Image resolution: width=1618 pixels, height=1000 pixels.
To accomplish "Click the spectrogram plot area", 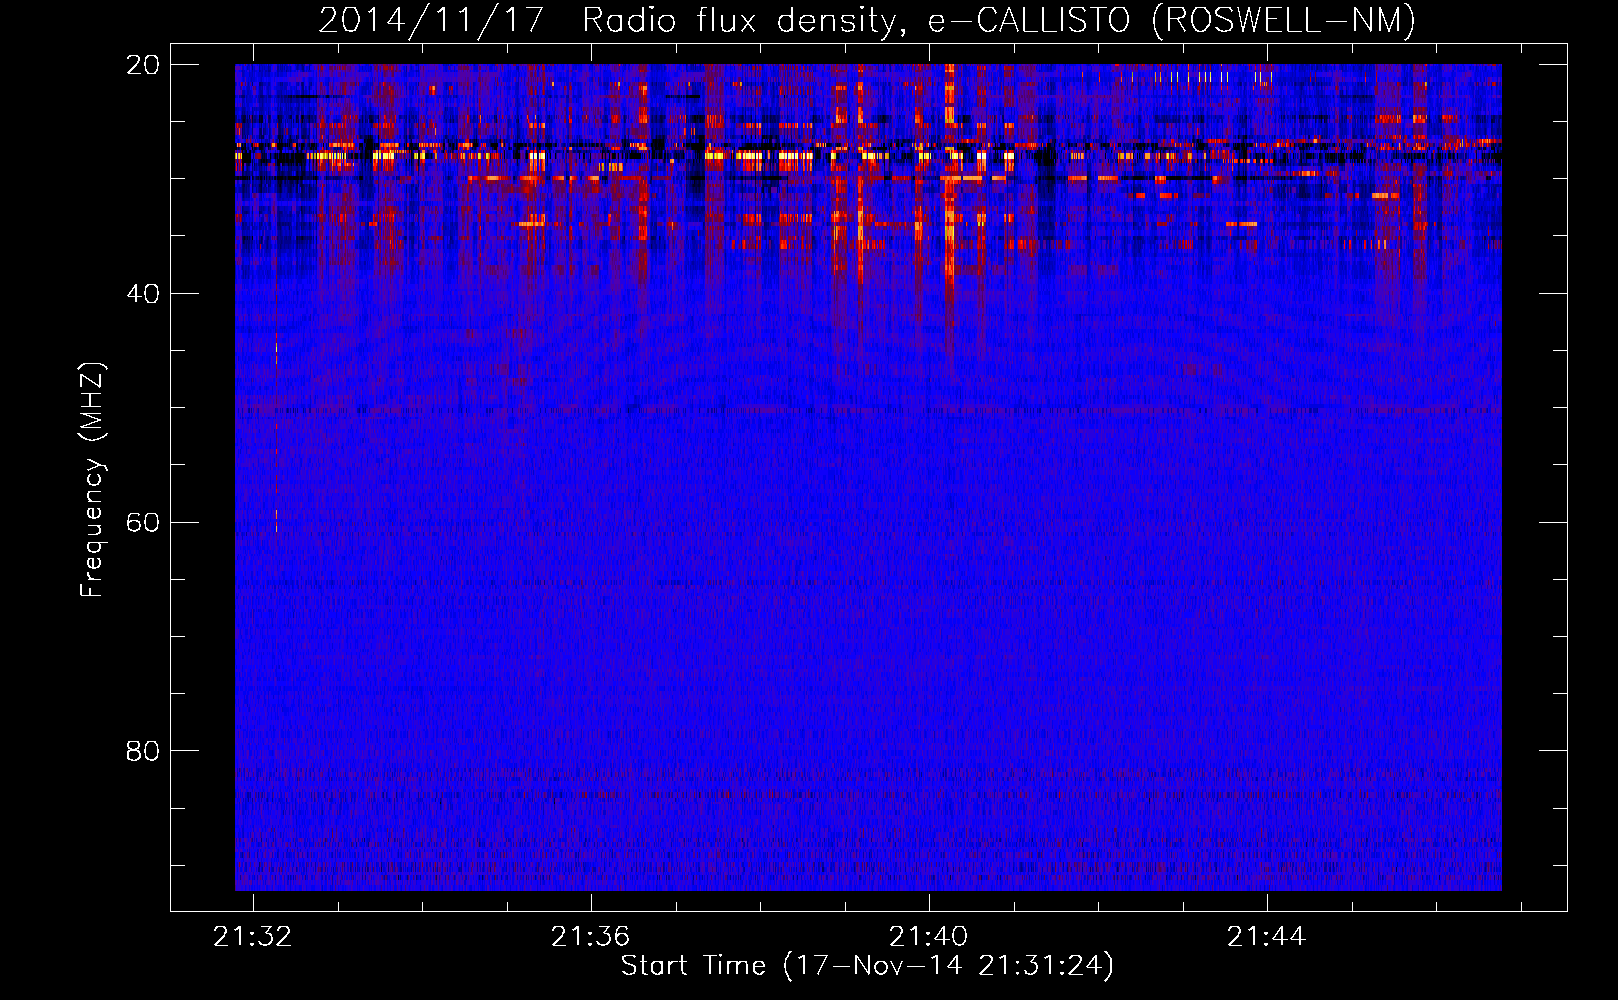I will pos(868,477).
